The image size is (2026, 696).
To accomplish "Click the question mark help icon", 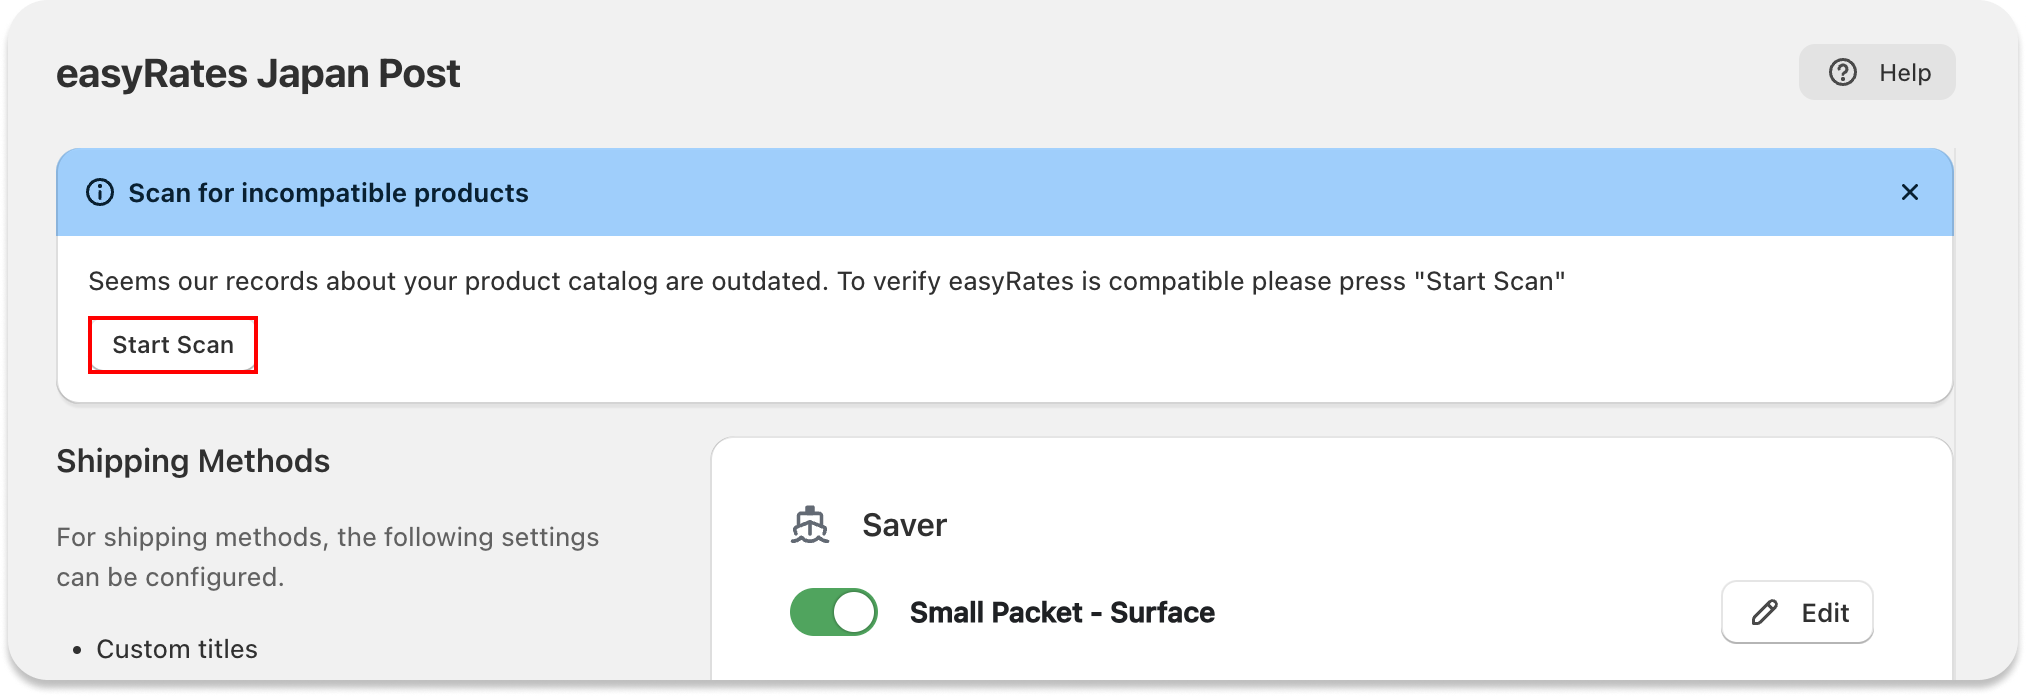I will (1842, 72).
